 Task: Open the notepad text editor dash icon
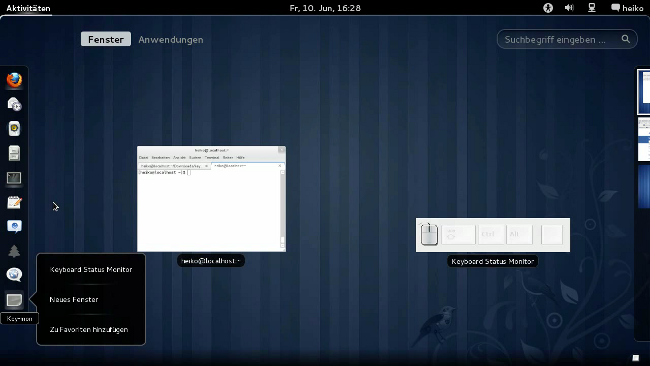tap(14, 202)
